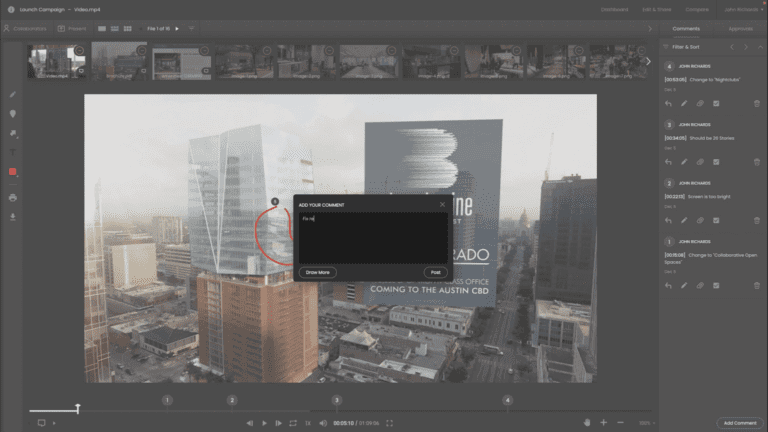Reply to comment 4 about Nightclubs
Image resolution: width=768 pixels, height=432 pixels.
[669, 103]
